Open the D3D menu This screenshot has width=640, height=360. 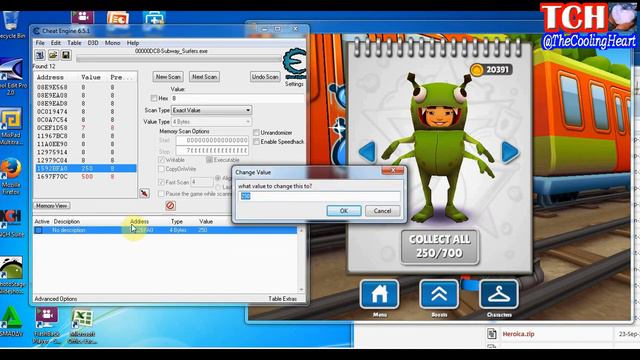(x=93, y=43)
